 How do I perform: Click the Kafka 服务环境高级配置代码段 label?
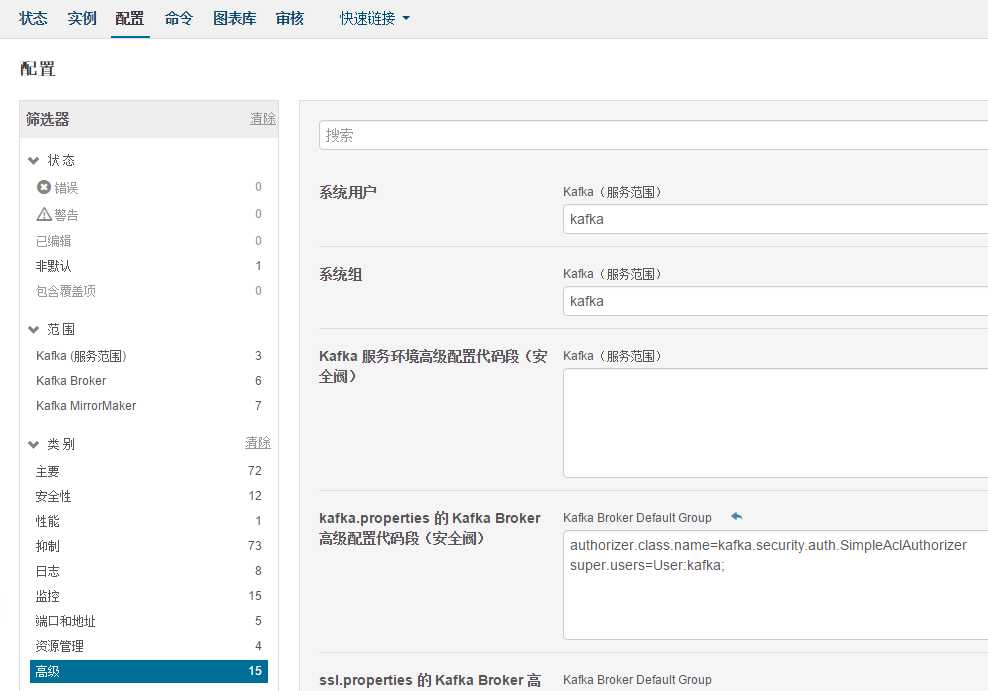(433, 366)
